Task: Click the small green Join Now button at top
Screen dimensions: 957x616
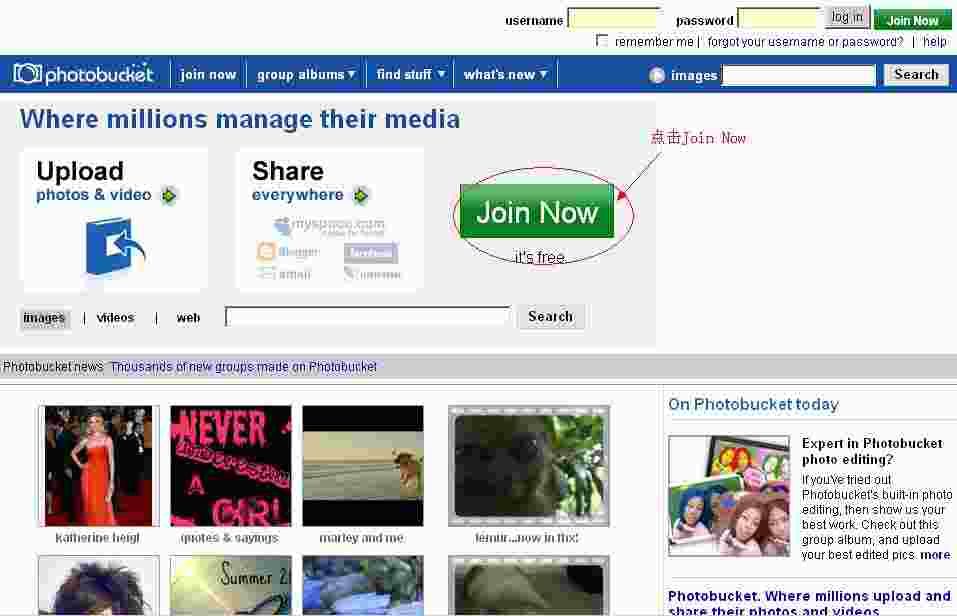Action: pyautogui.click(x=912, y=20)
